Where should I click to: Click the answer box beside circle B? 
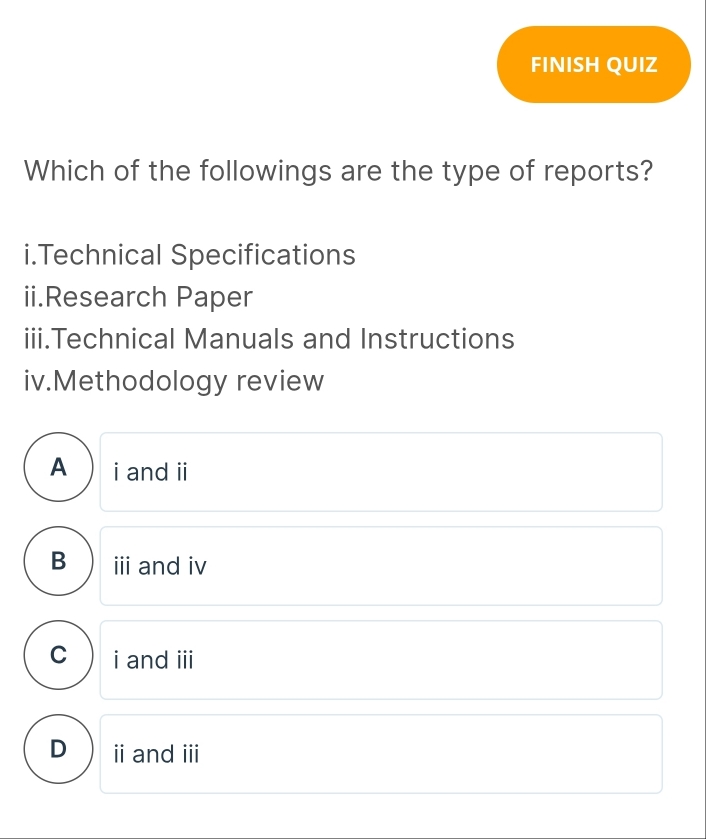point(380,566)
